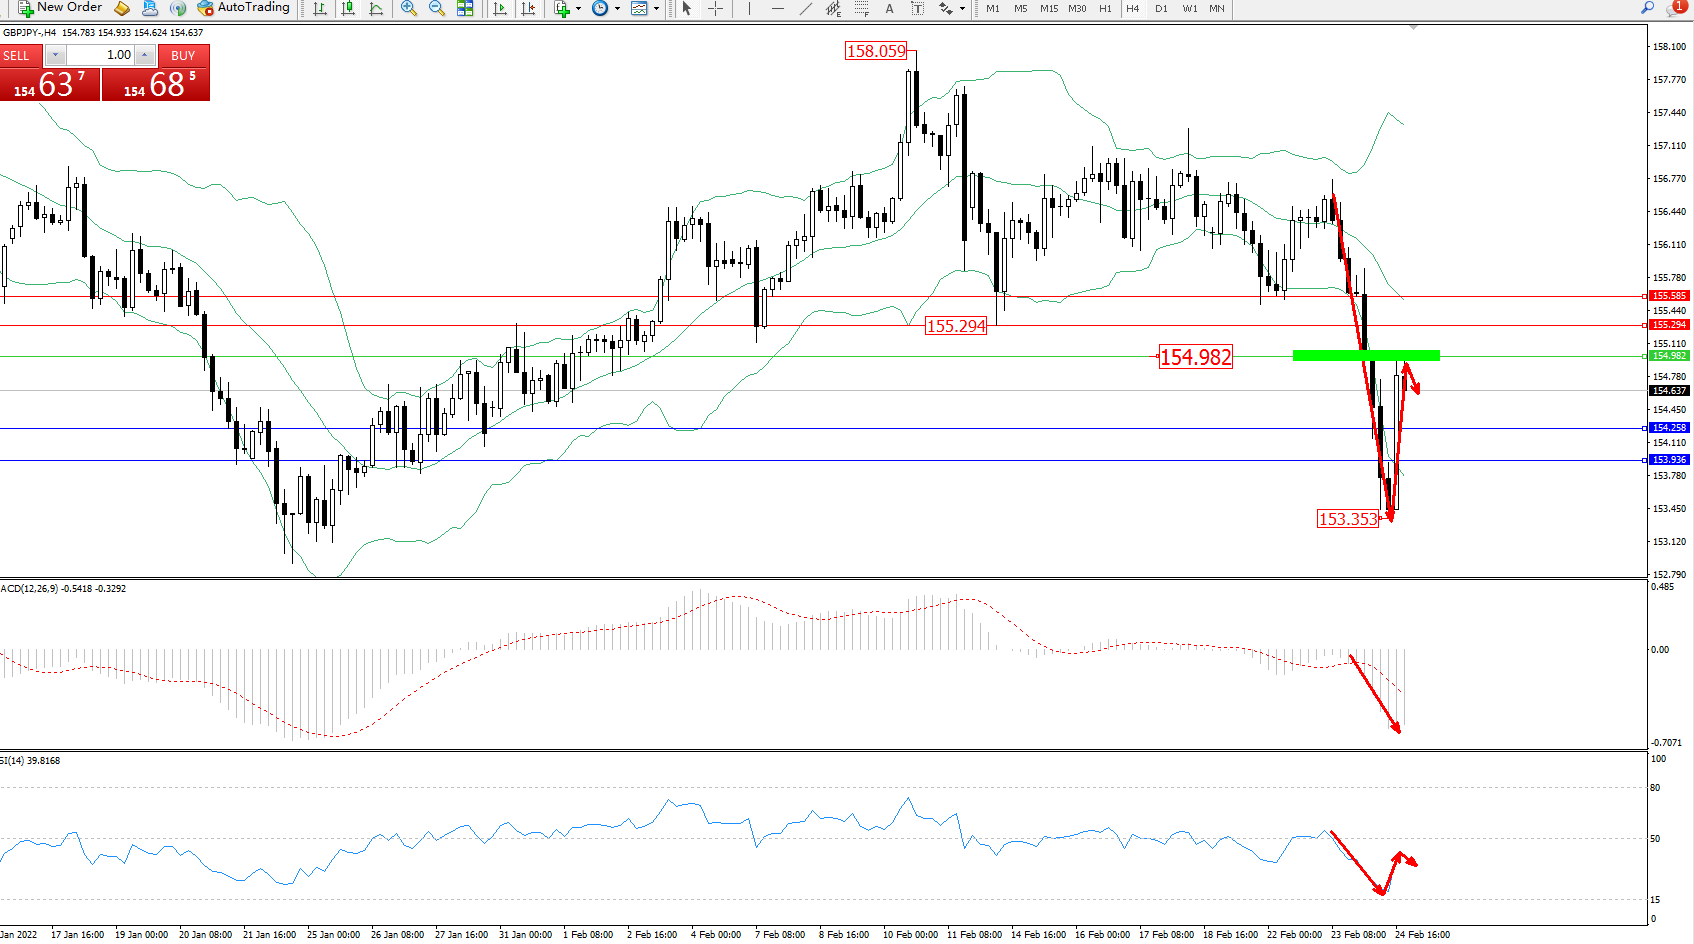Open the periodicity clock dropdown
This screenshot has width=1694, height=944.
click(617, 8)
